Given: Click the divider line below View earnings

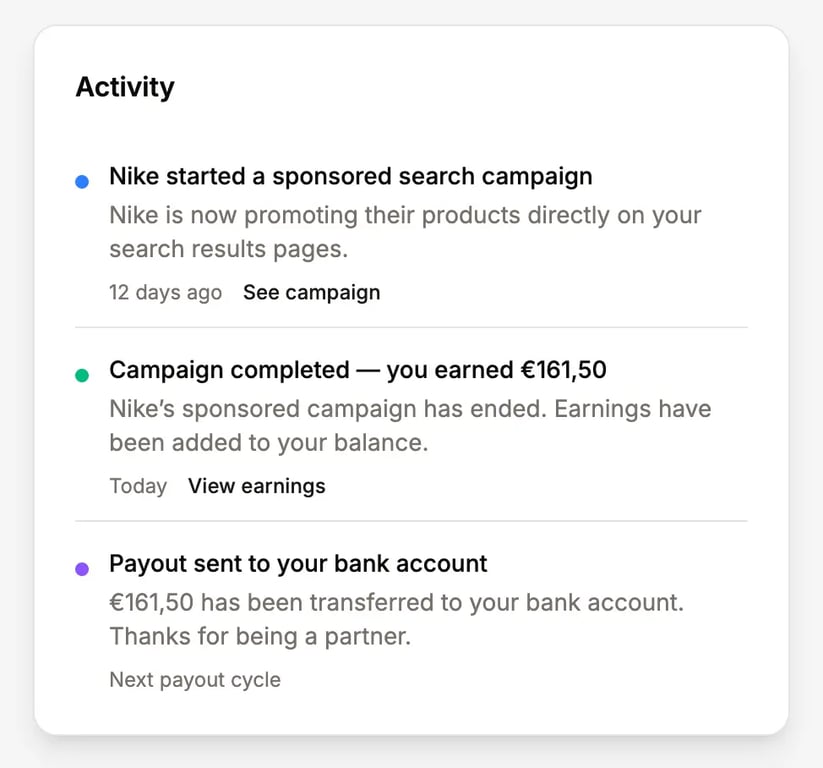Looking at the screenshot, I should [x=411, y=521].
